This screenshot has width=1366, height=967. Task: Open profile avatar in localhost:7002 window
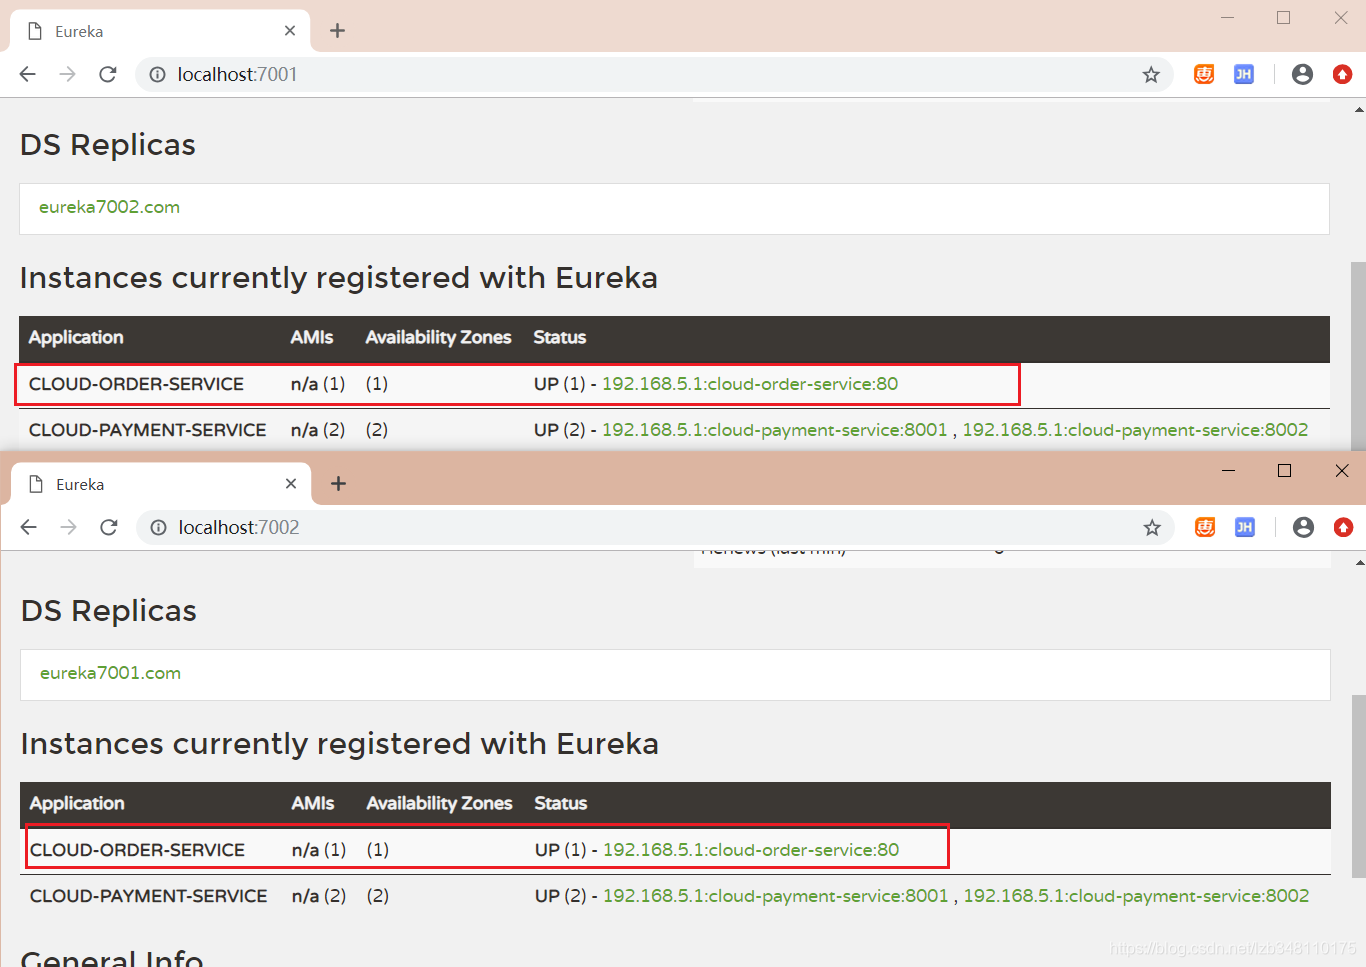(1303, 527)
